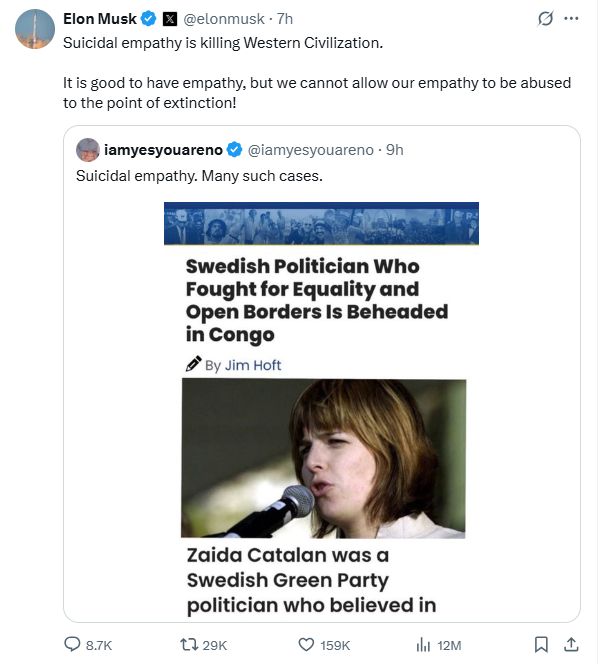This screenshot has width=600, height=664.
Task: Click the Elon Musk display name
Action: click(100, 19)
